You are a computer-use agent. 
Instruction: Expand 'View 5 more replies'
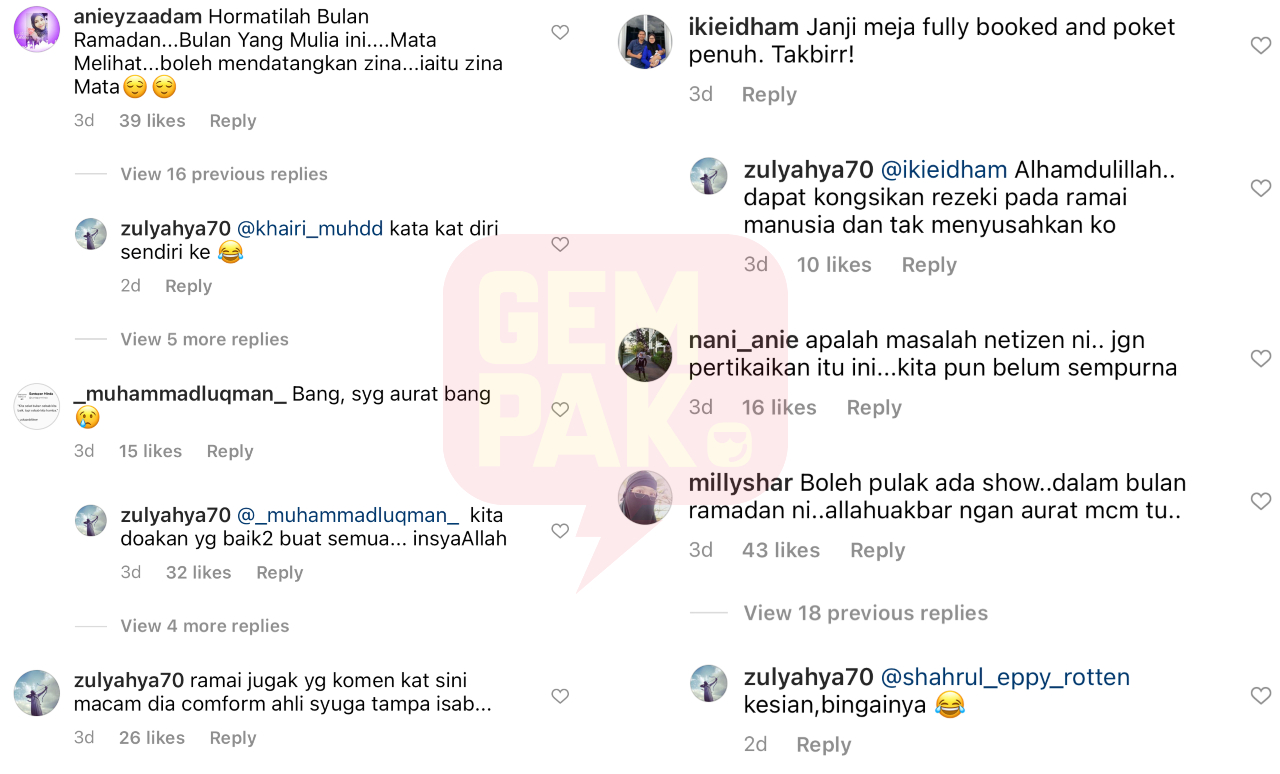tap(204, 339)
